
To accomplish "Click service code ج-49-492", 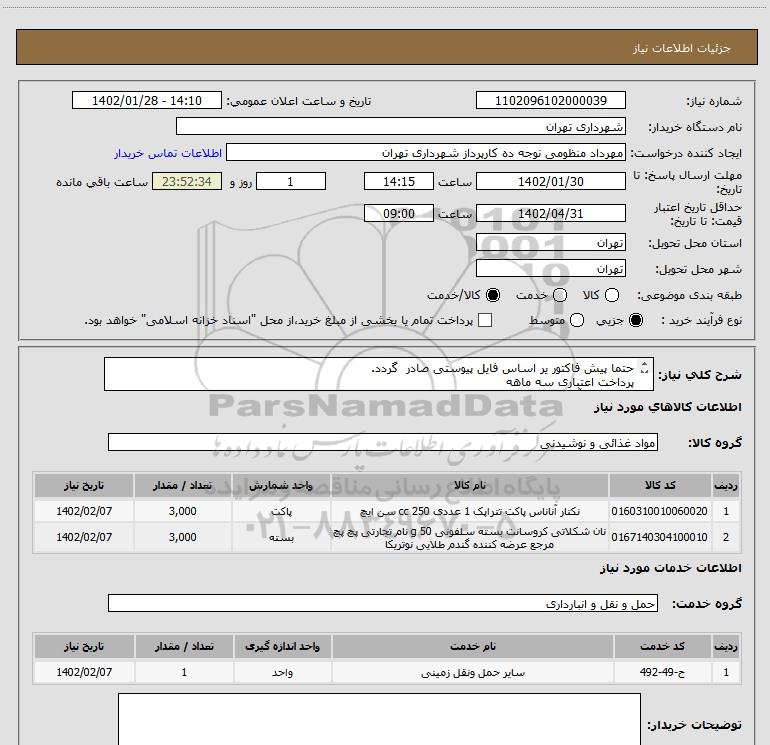I will pos(662,672).
